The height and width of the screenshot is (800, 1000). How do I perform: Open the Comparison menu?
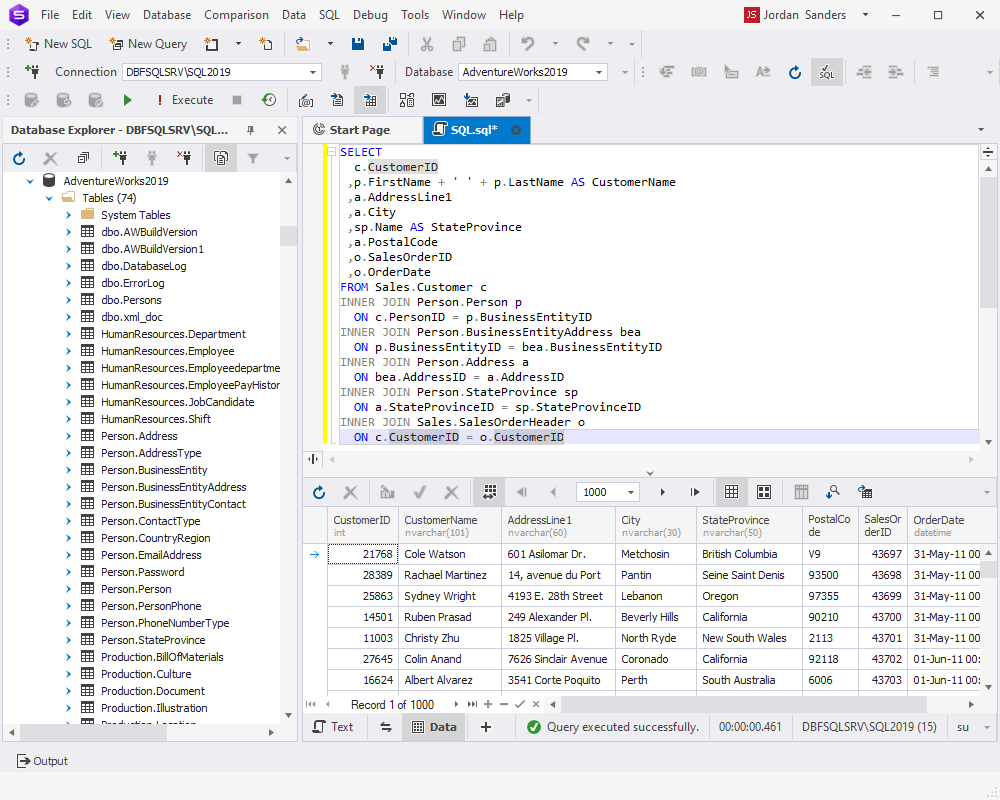236,15
